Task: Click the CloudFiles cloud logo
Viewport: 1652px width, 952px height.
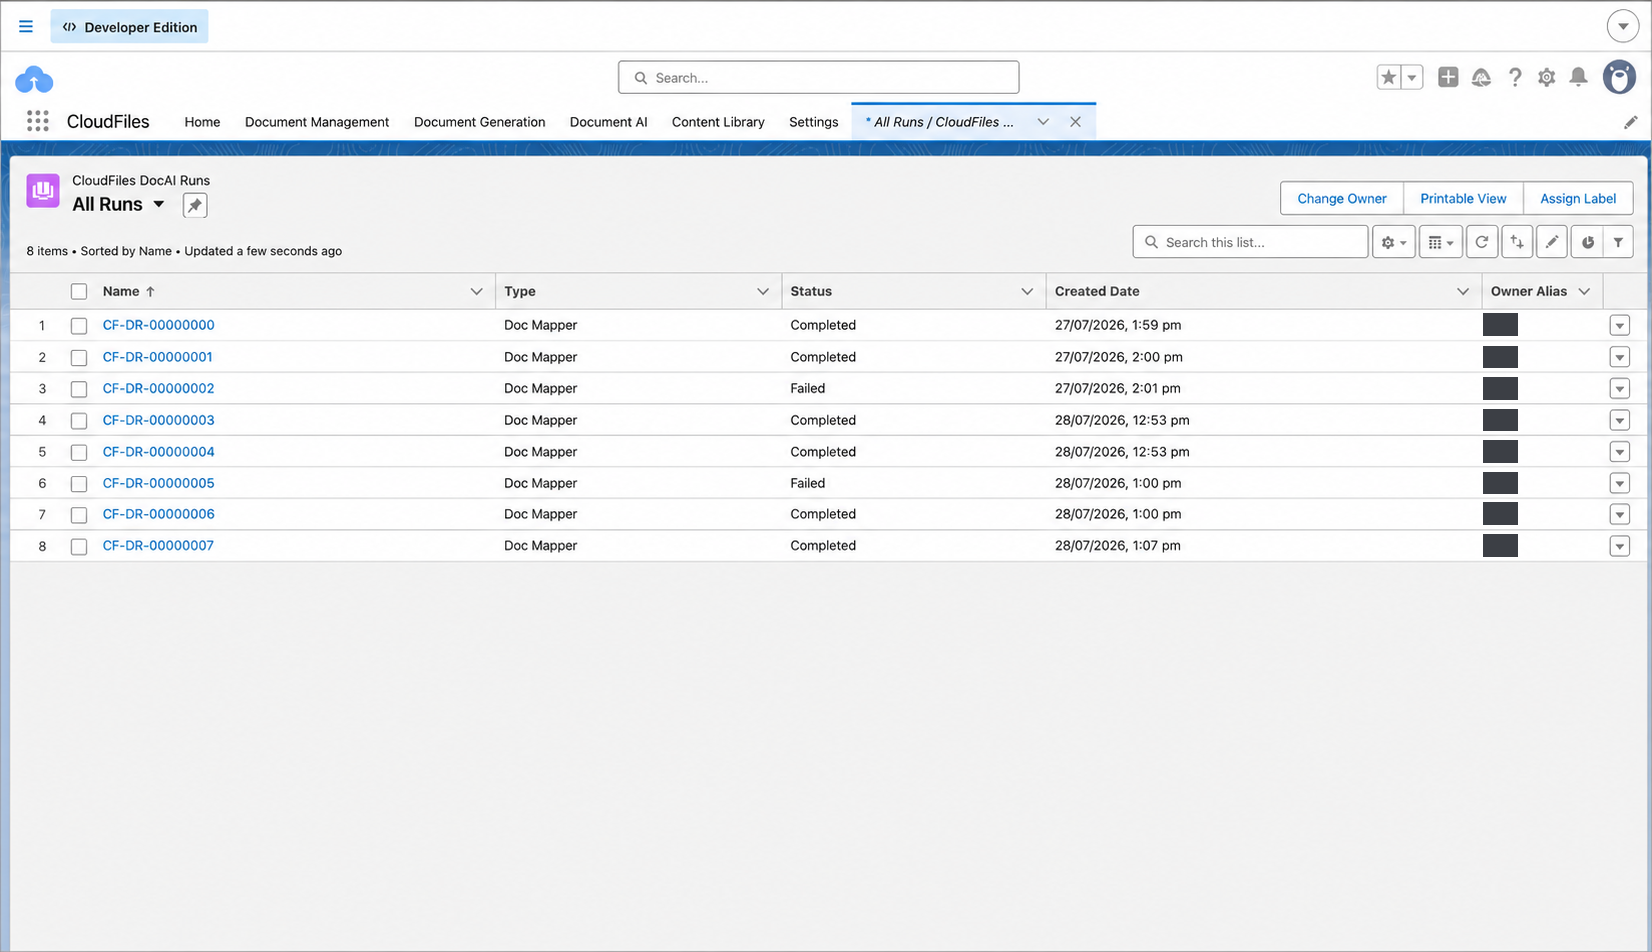Action: (x=34, y=78)
